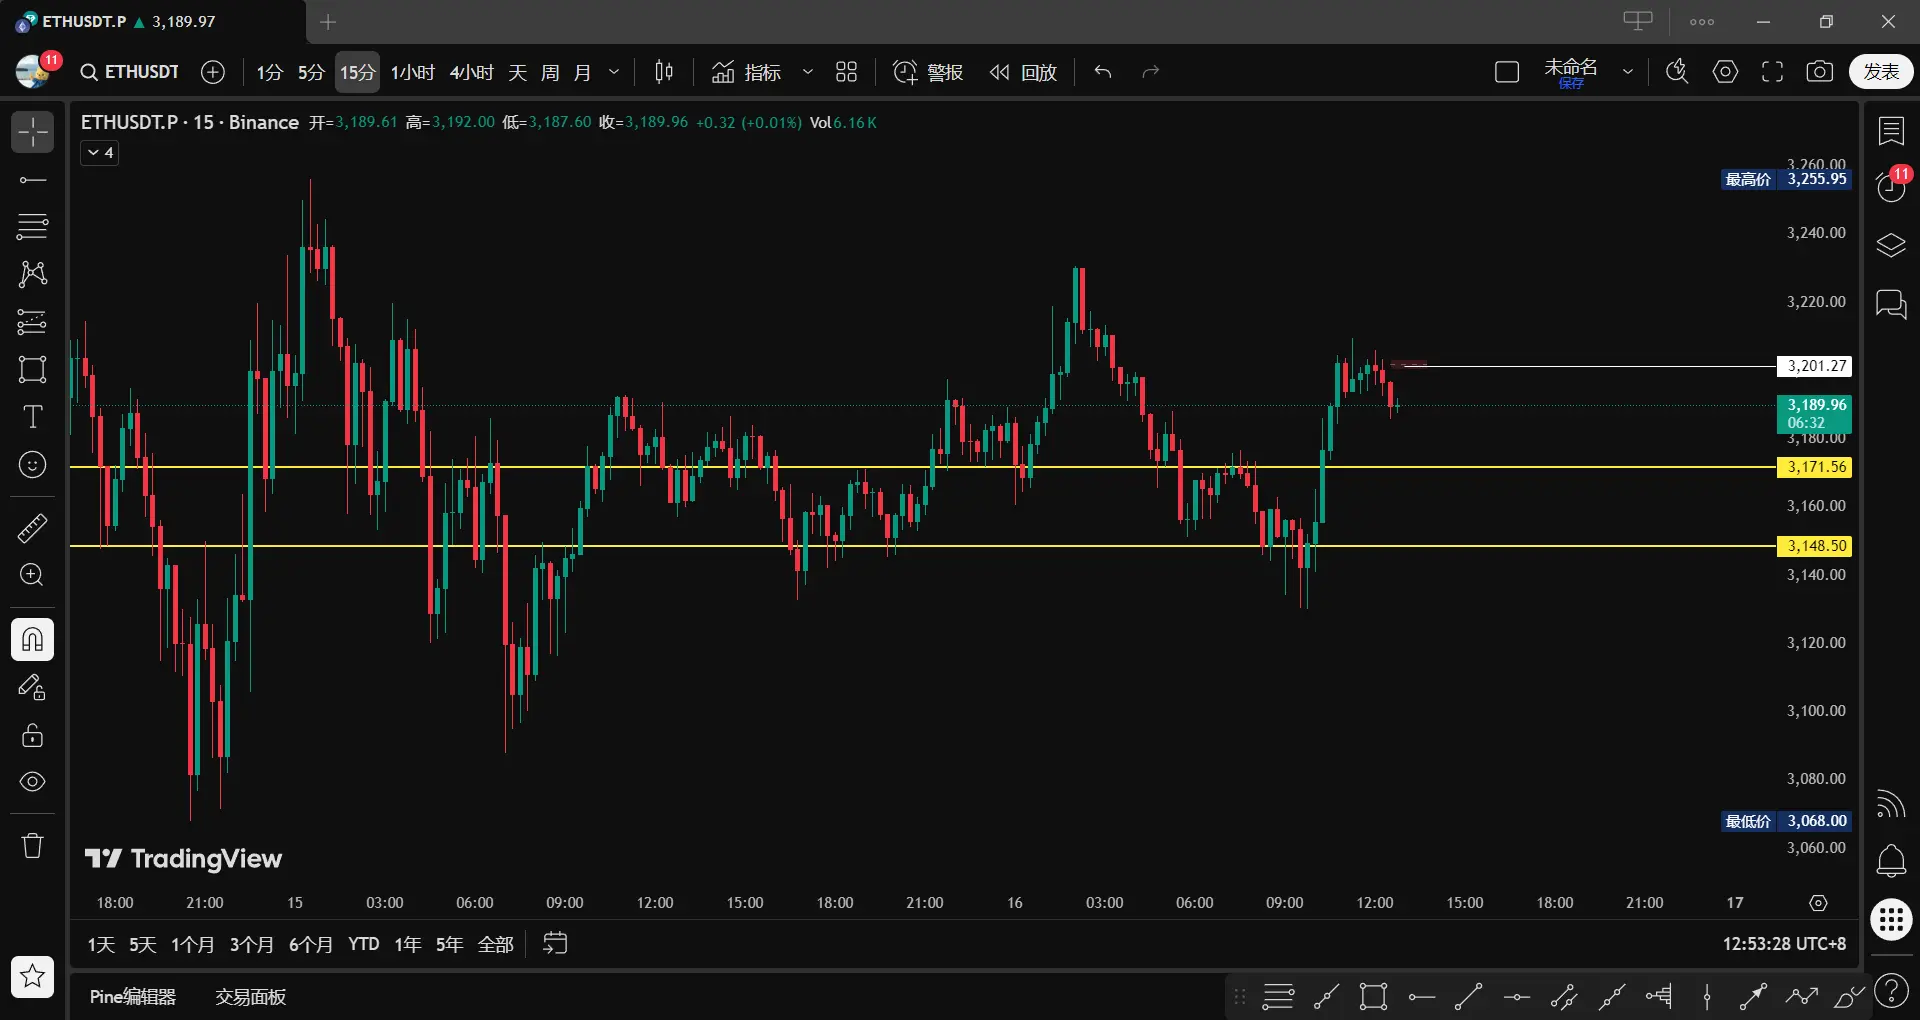The height and width of the screenshot is (1020, 1920).
Task: Open ETHUSDT symbol search
Action: [x=129, y=72]
